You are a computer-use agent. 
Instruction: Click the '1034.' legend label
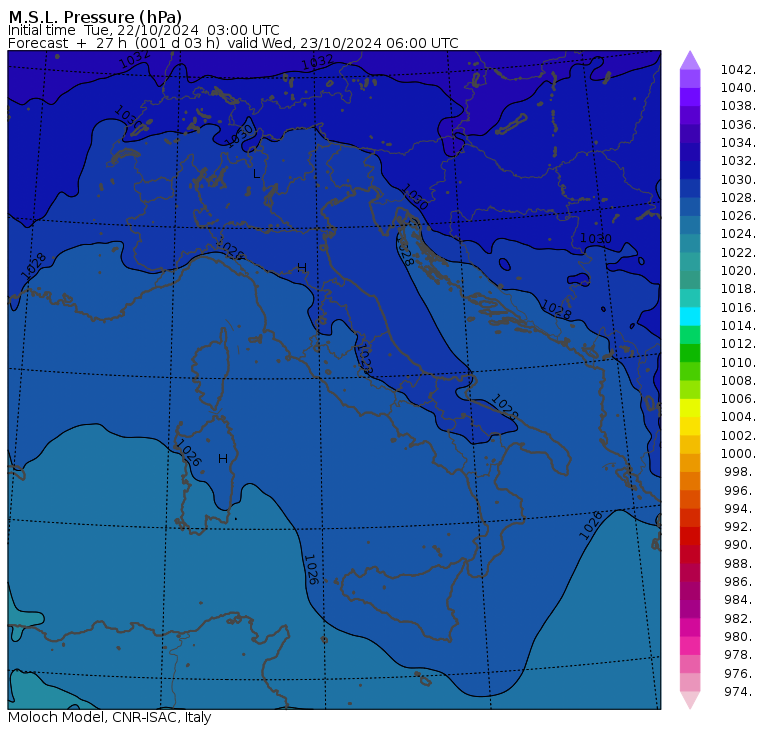(738, 143)
